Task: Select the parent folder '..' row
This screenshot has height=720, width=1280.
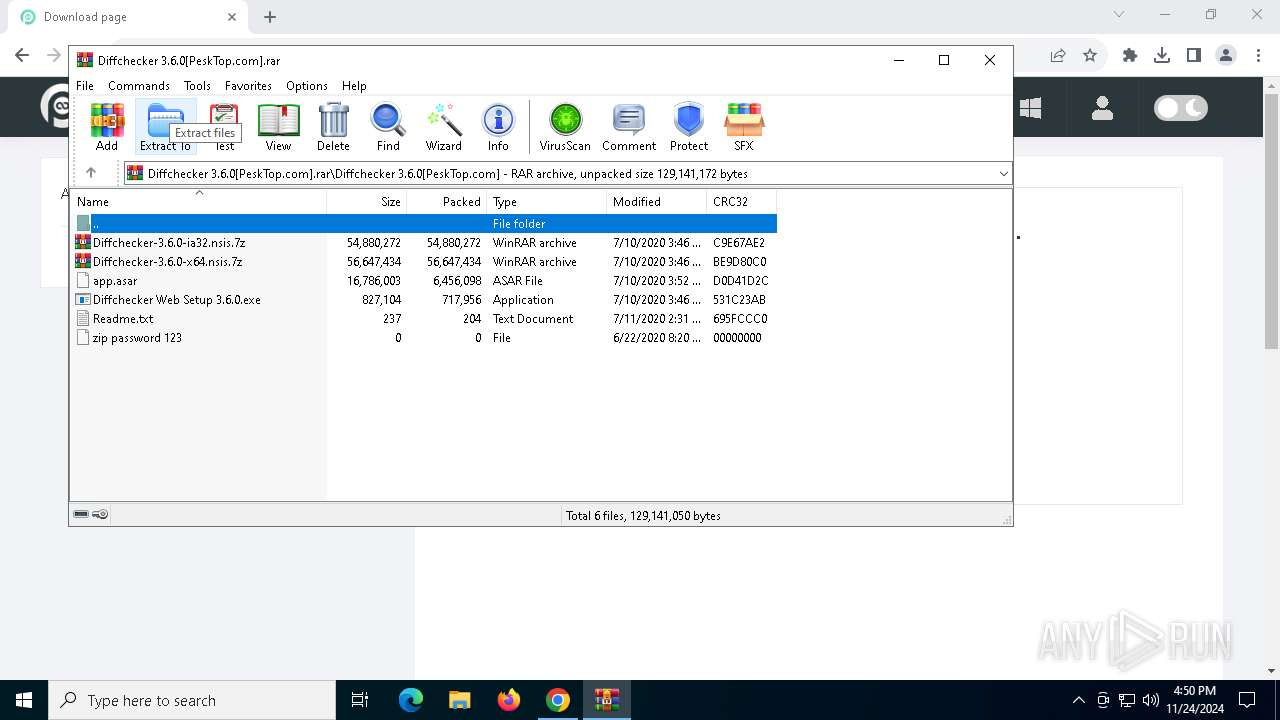Action: pos(424,224)
